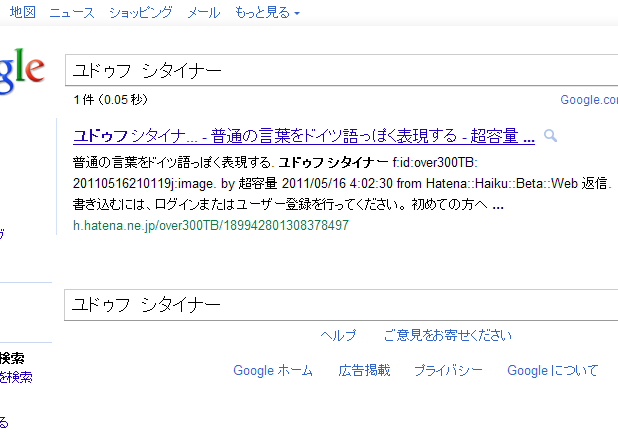Screen dimensions: 618x436
Task: Click the Google.com link at right
Action: point(589,100)
